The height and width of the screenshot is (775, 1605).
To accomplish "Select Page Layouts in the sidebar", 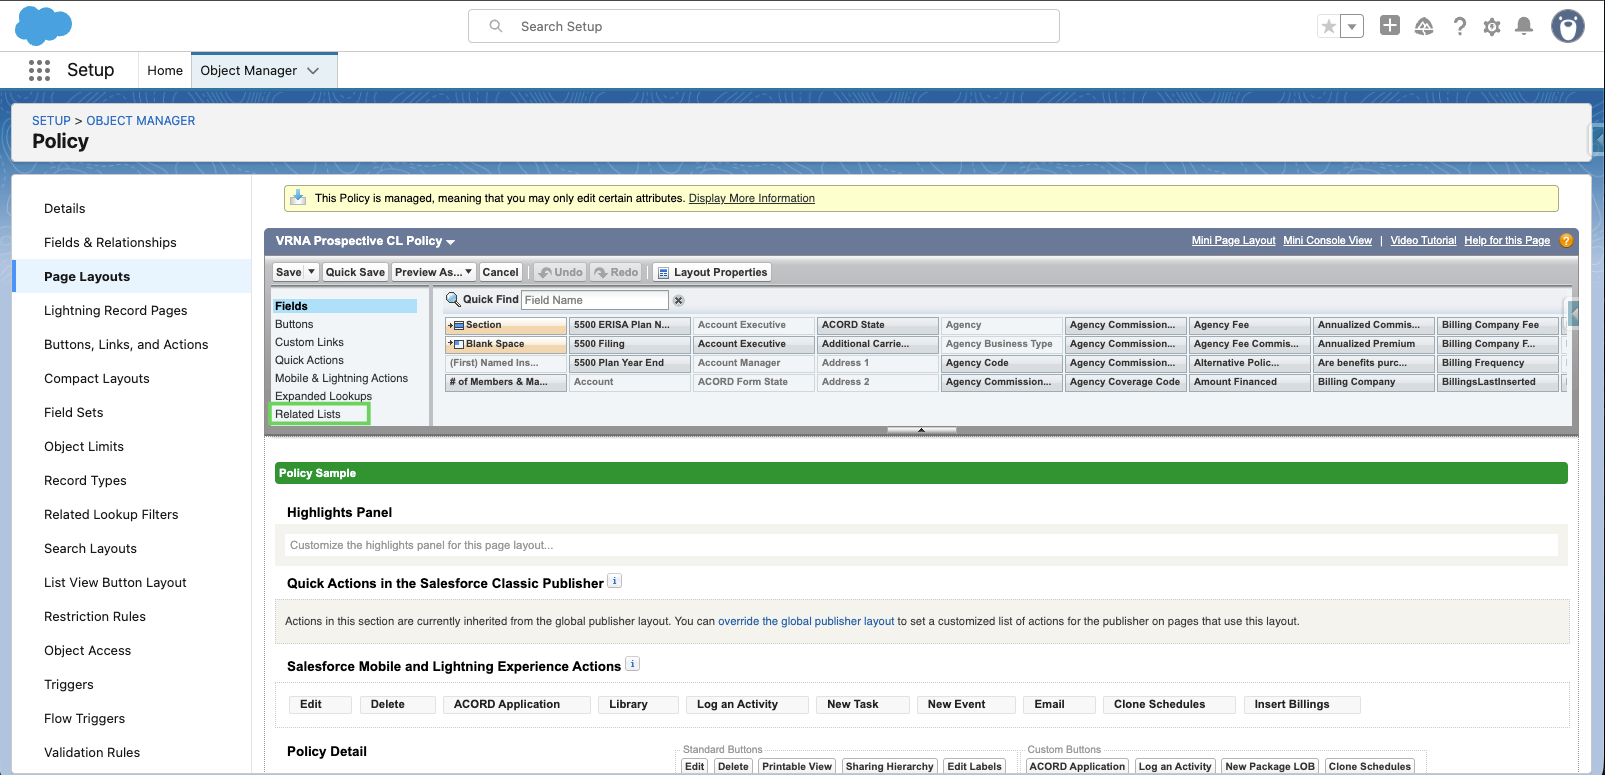I will 87,276.
